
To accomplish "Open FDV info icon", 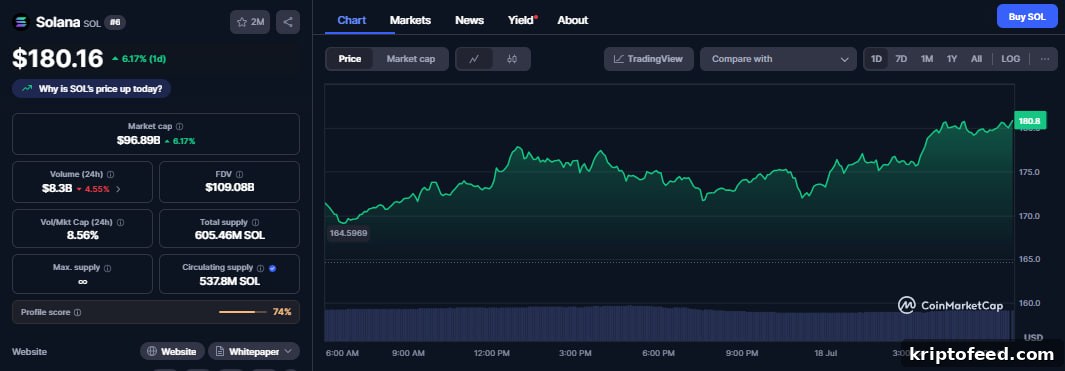I will click(x=239, y=175).
